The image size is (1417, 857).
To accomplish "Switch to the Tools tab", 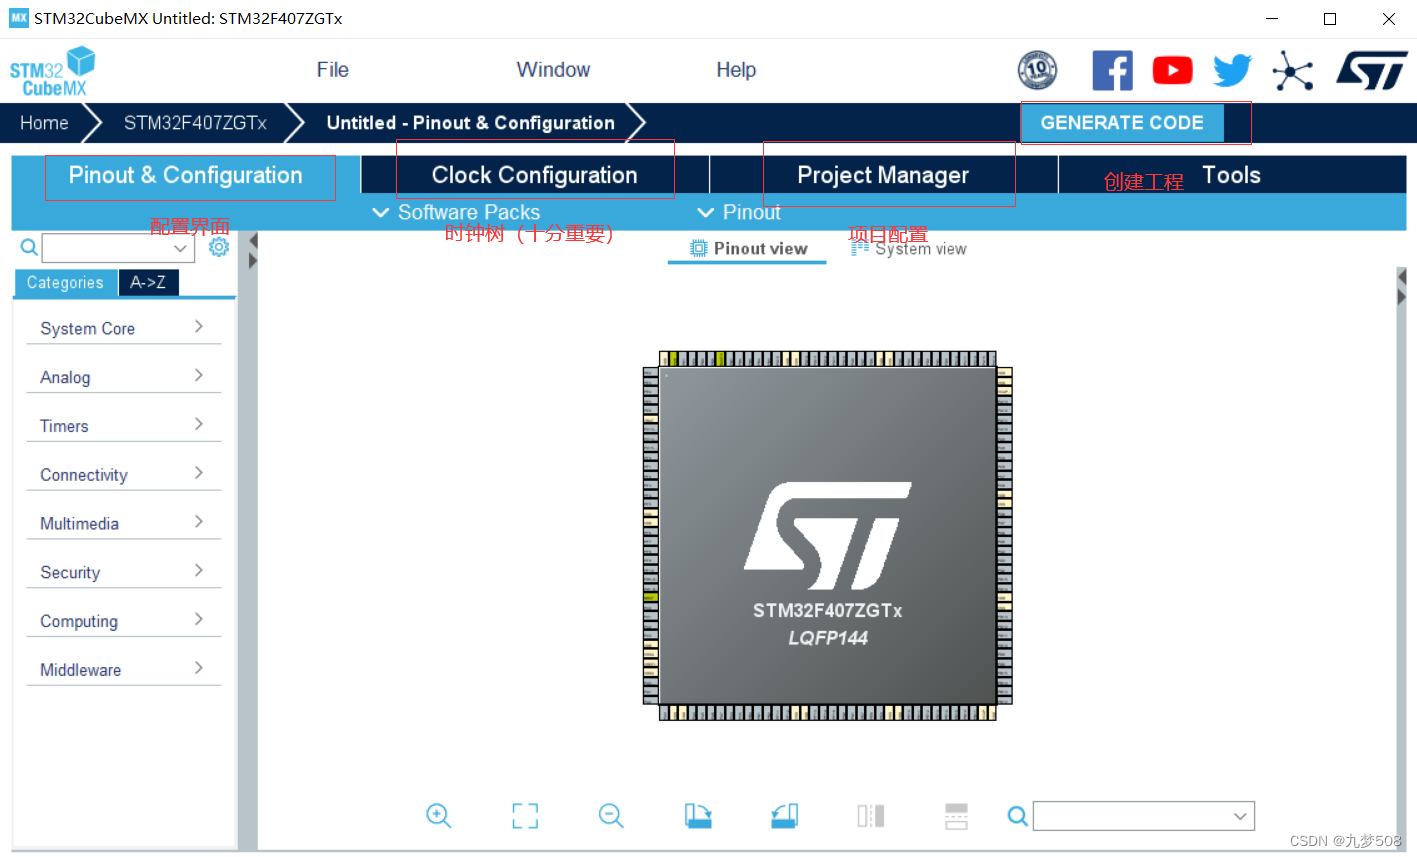I will pos(1232,175).
